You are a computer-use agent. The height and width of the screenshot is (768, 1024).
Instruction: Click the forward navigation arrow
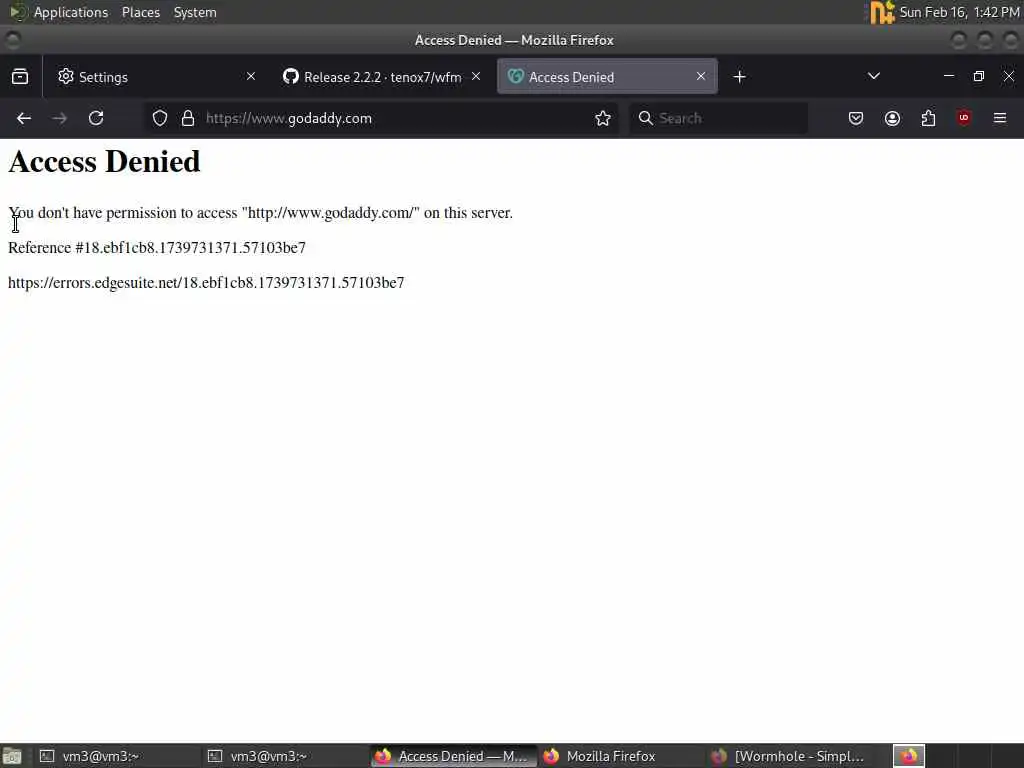pyautogui.click(x=59, y=118)
